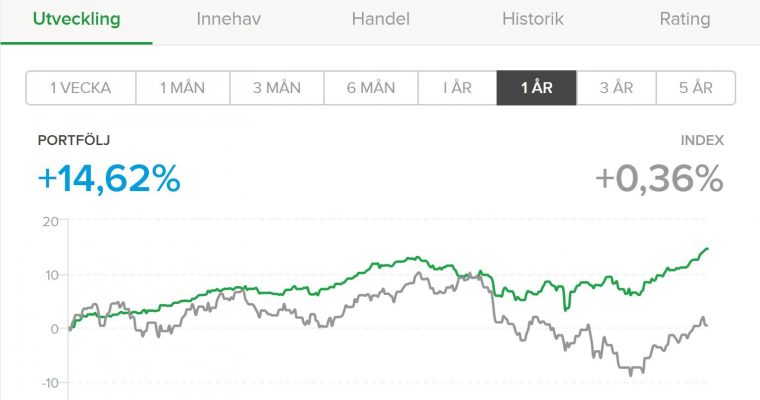
Task: Click the PORTFÖLJ heading label
Action: click(74, 141)
